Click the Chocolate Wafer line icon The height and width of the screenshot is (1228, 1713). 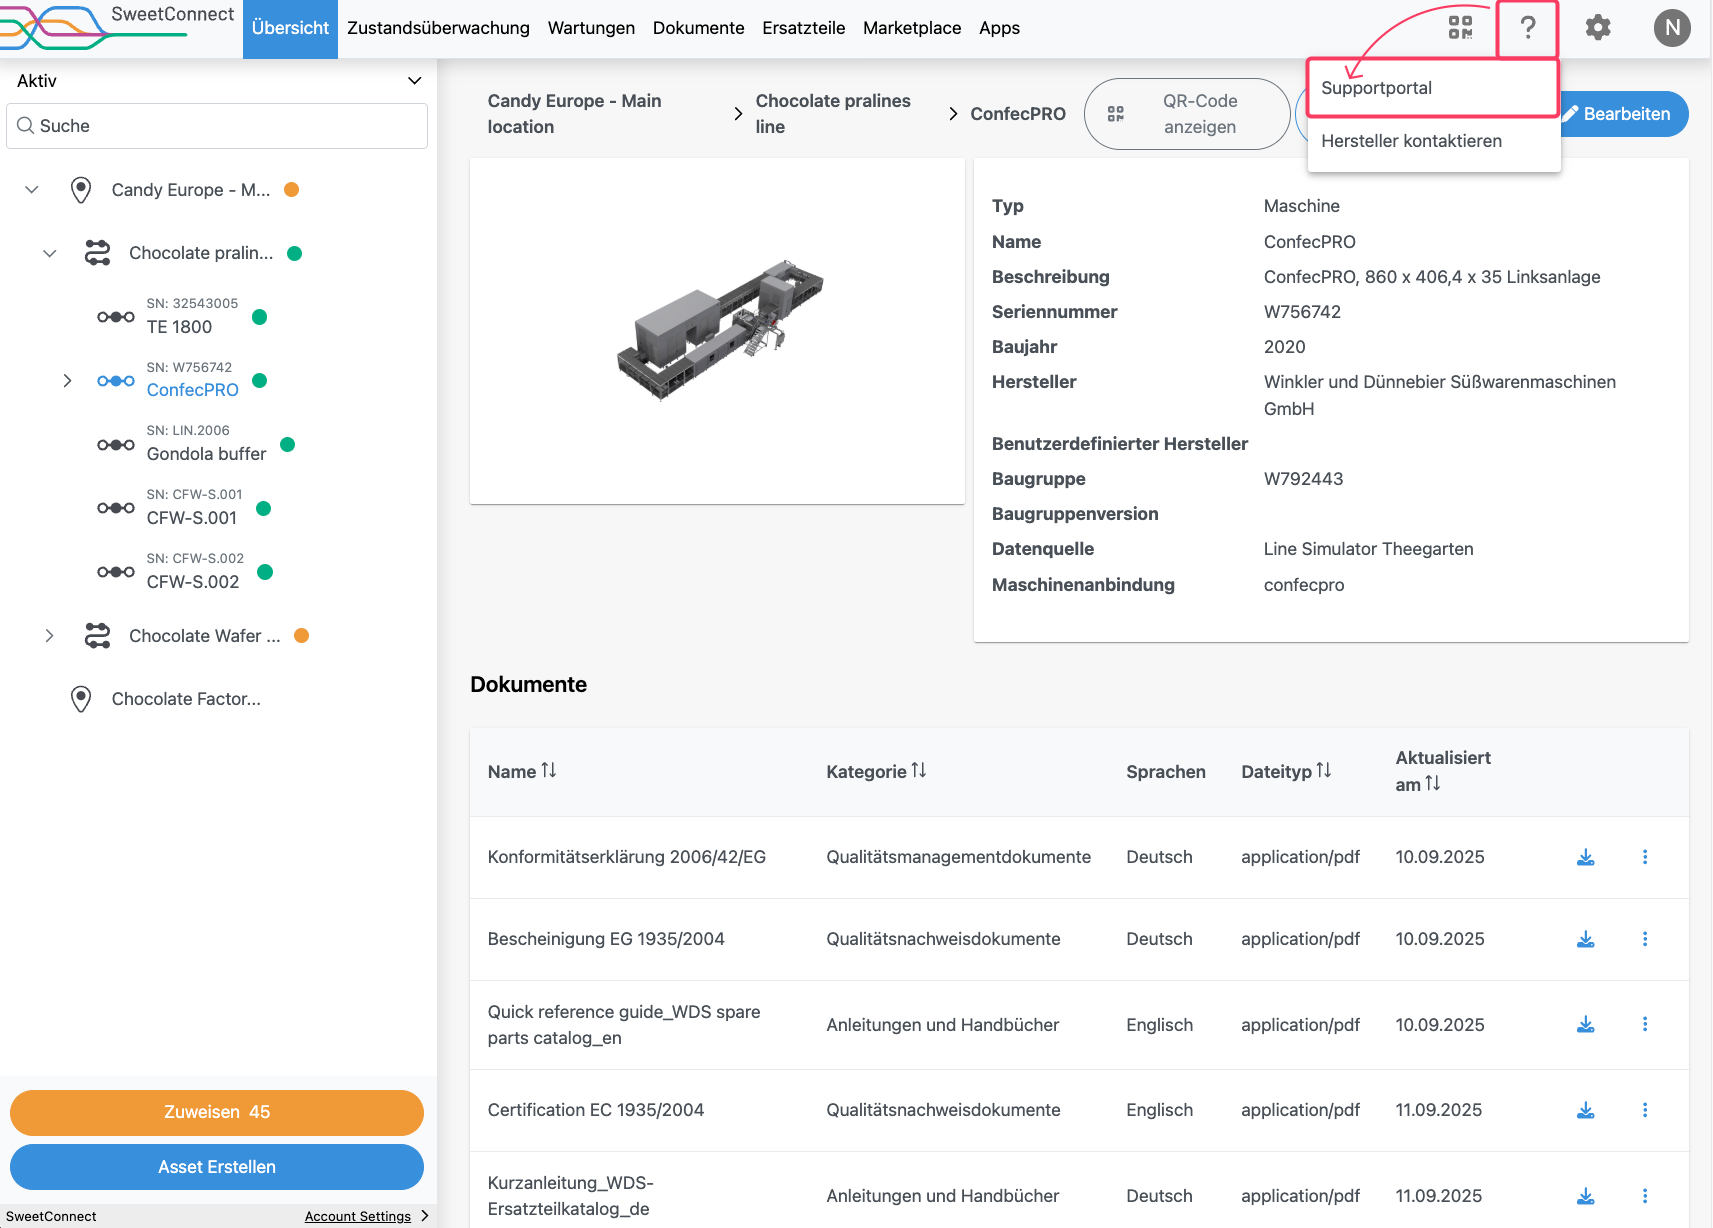(x=97, y=636)
